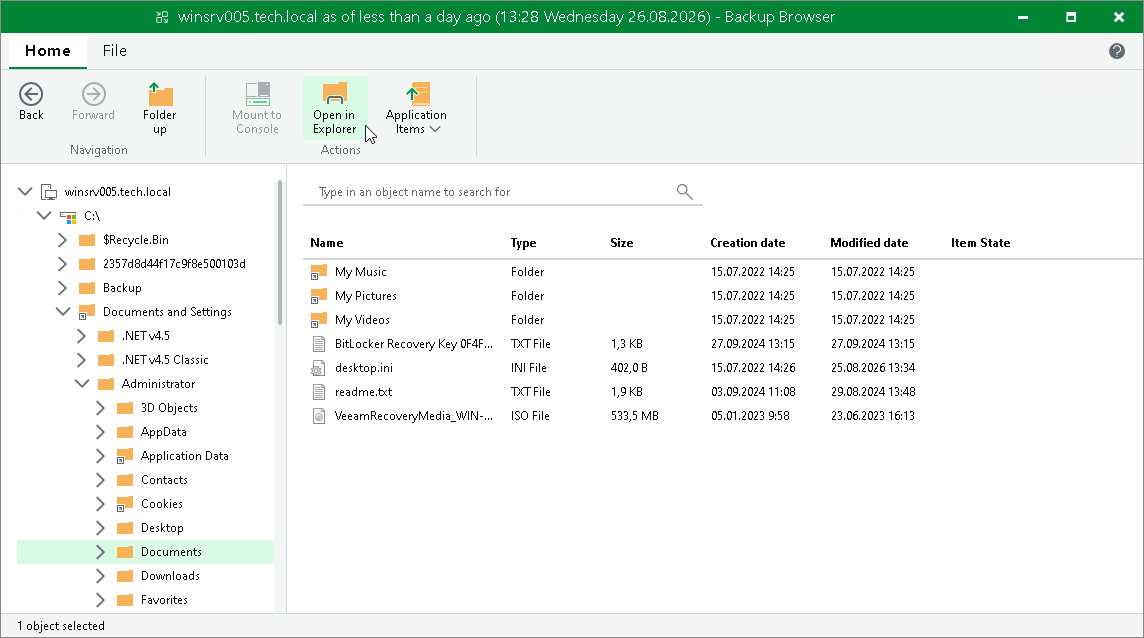The width and height of the screenshot is (1144, 638).
Task: Click the Forward navigation icon
Action: tap(93, 94)
